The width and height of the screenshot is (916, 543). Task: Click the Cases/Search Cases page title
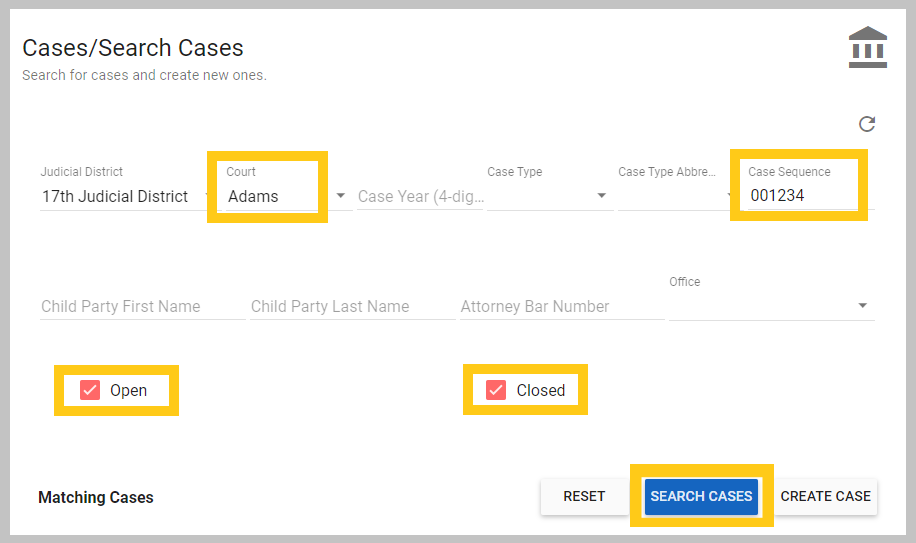(133, 48)
